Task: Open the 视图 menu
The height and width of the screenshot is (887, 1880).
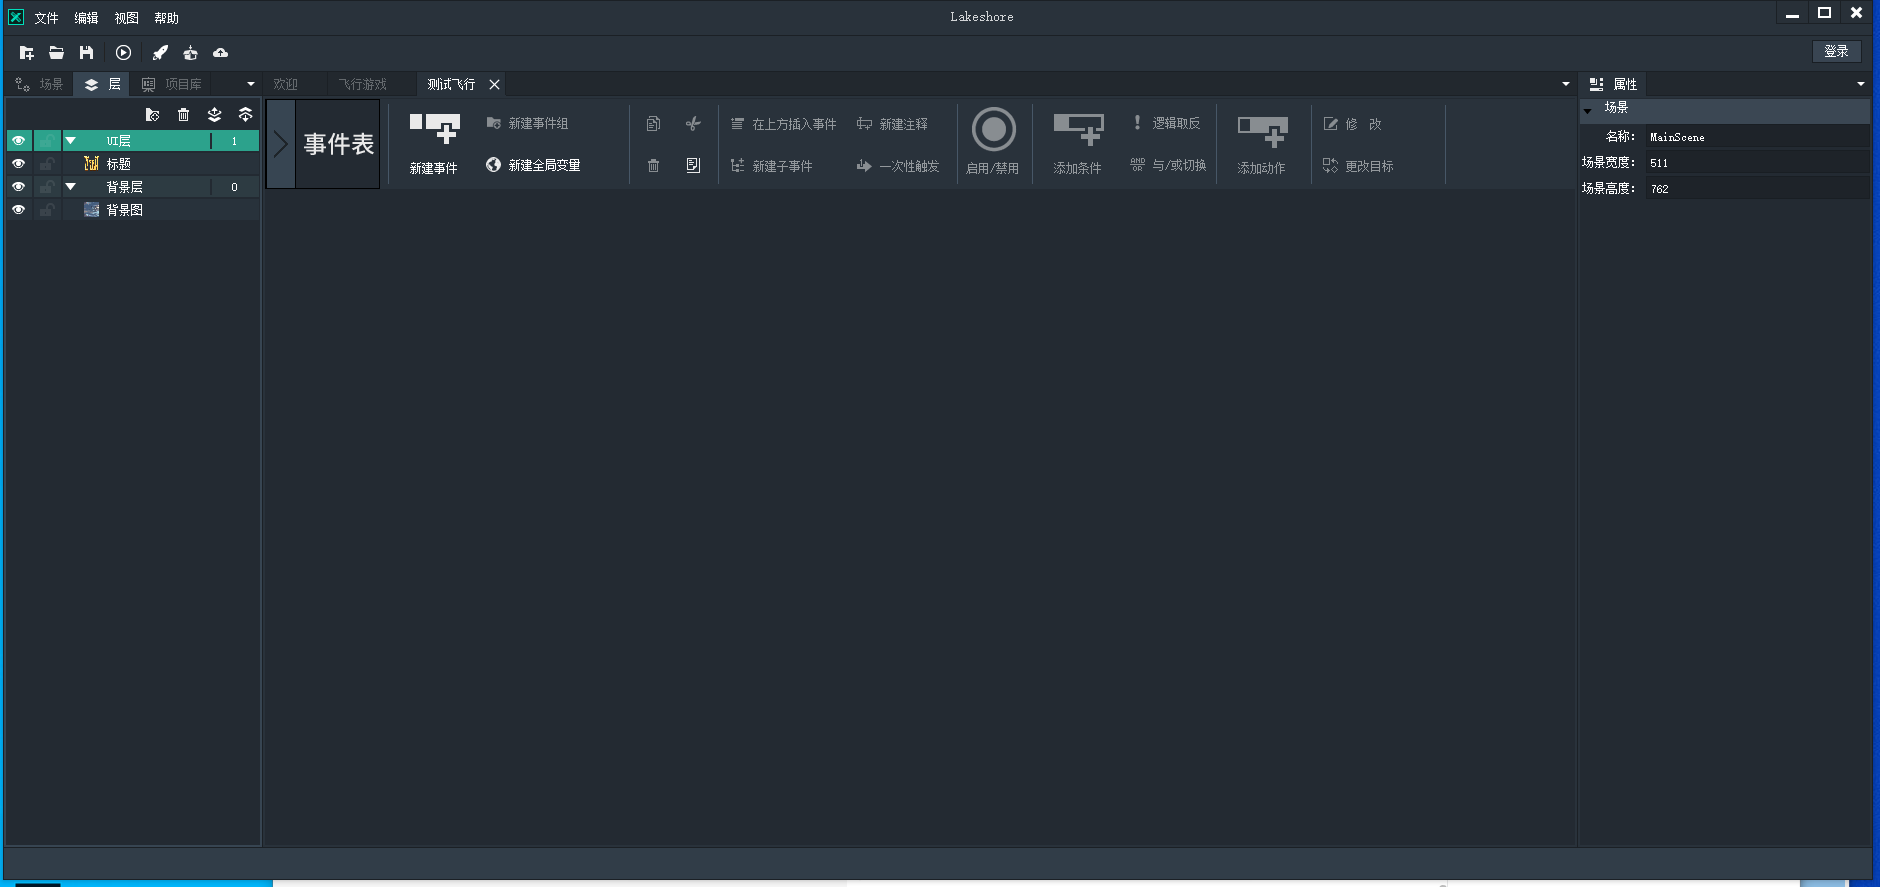Action: (x=126, y=18)
